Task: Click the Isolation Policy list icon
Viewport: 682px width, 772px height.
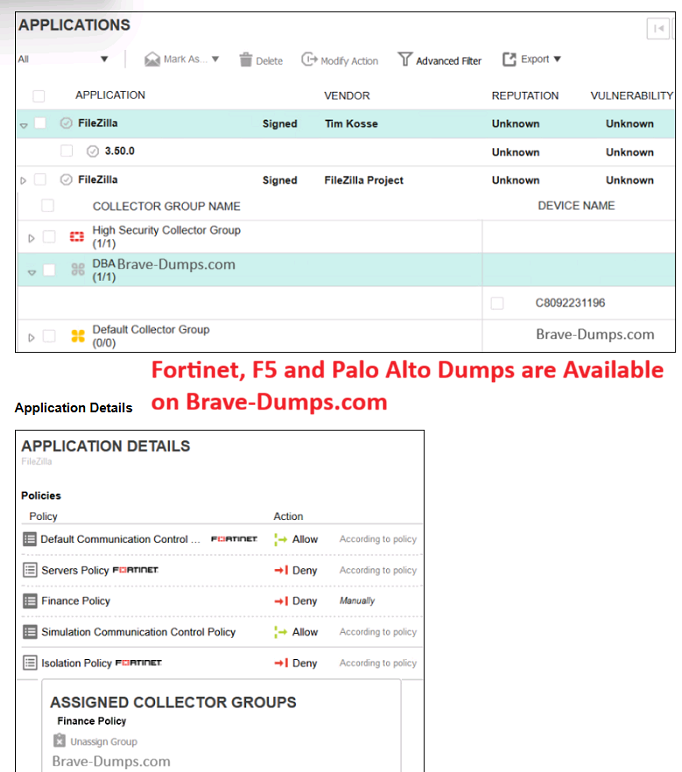Action: (29, 663)
